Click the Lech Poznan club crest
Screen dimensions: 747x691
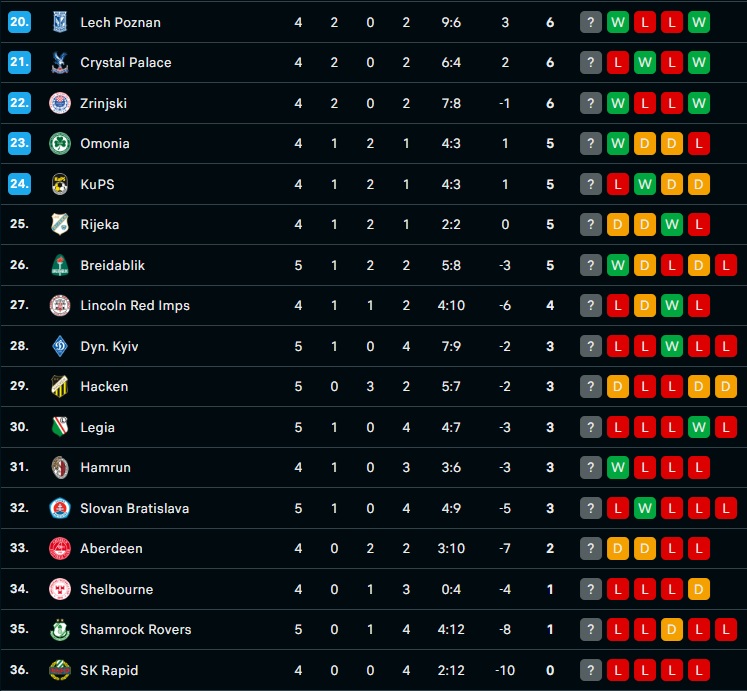pyautogui.click(x=60, y=22)
